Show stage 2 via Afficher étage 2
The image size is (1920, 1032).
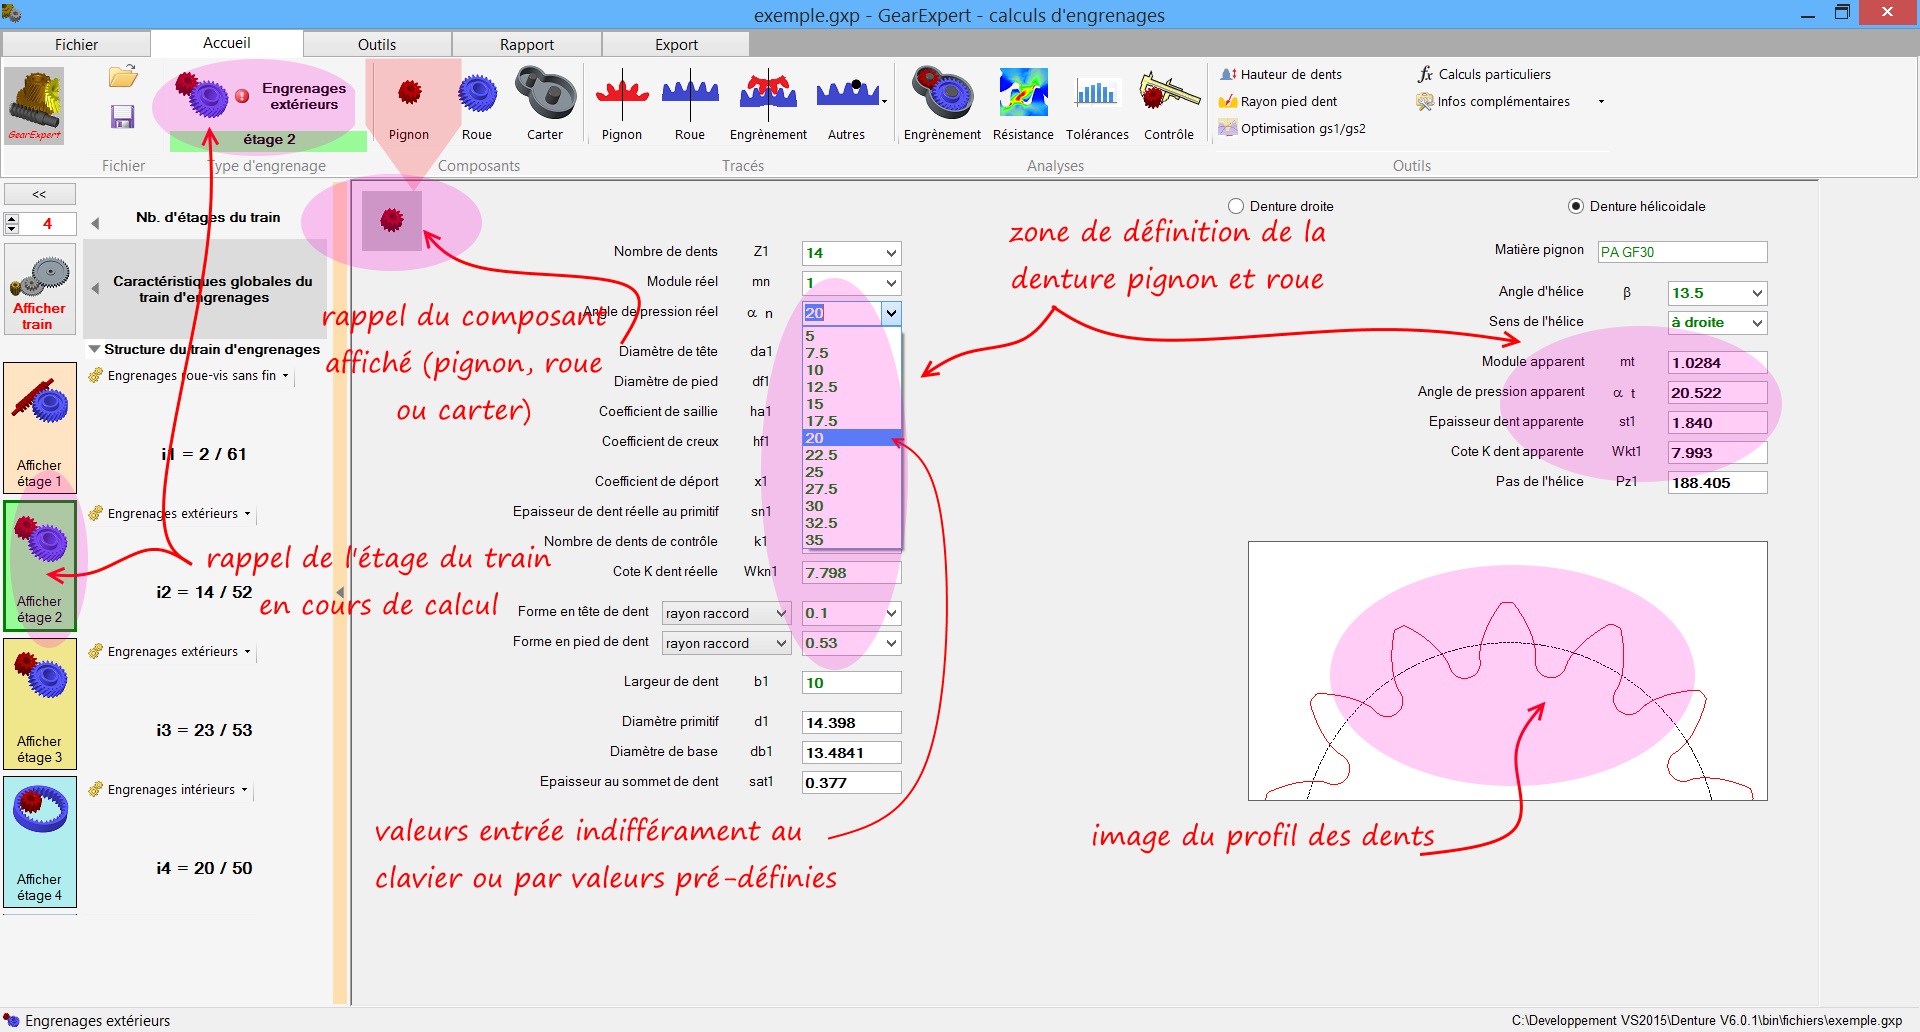tap(40, 565)
